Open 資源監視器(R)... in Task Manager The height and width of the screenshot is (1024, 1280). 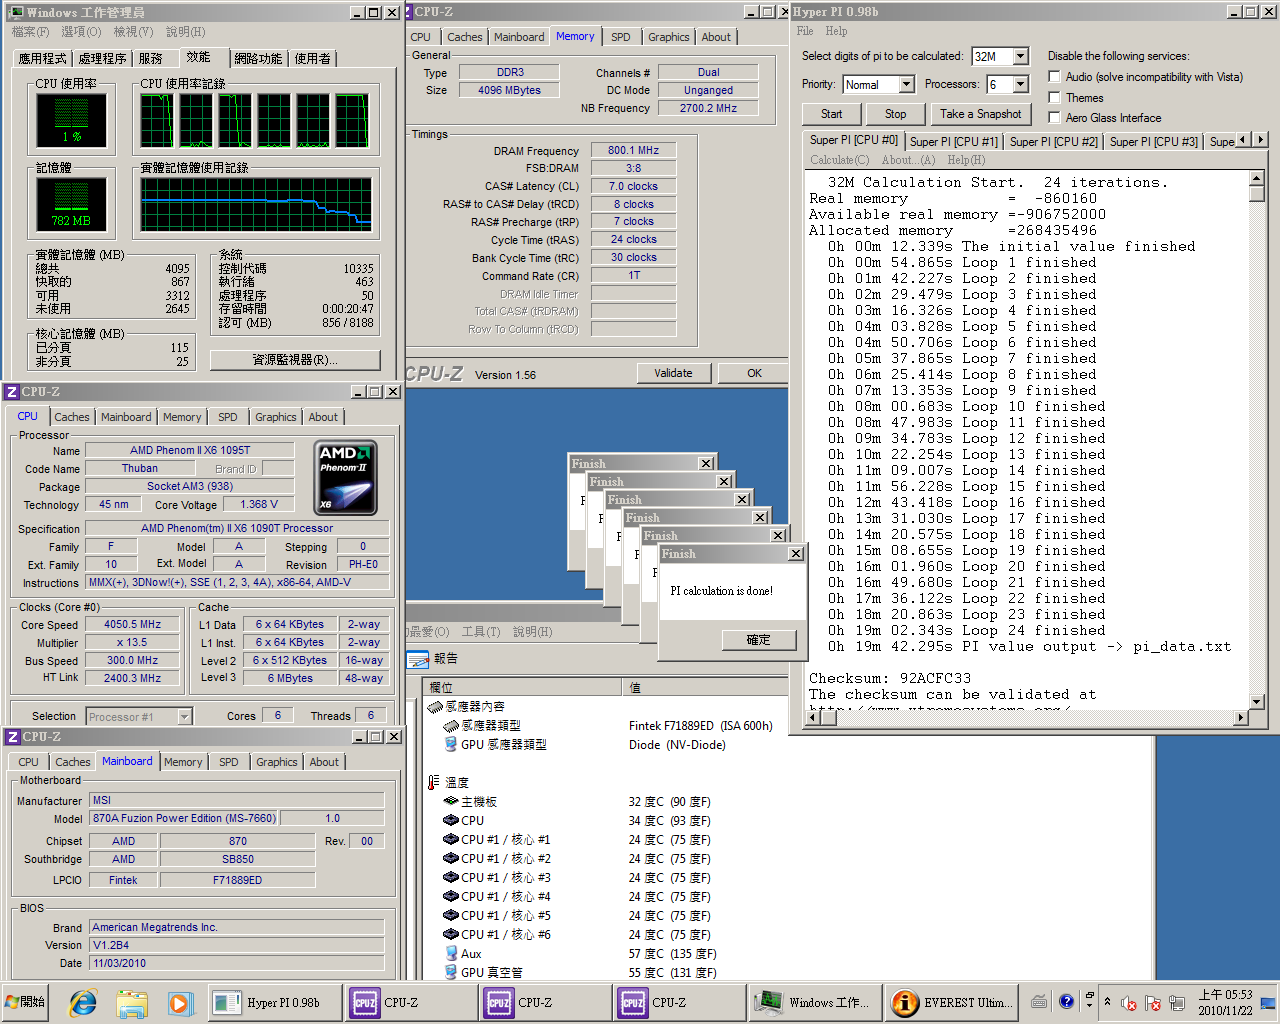coord(295,360)
